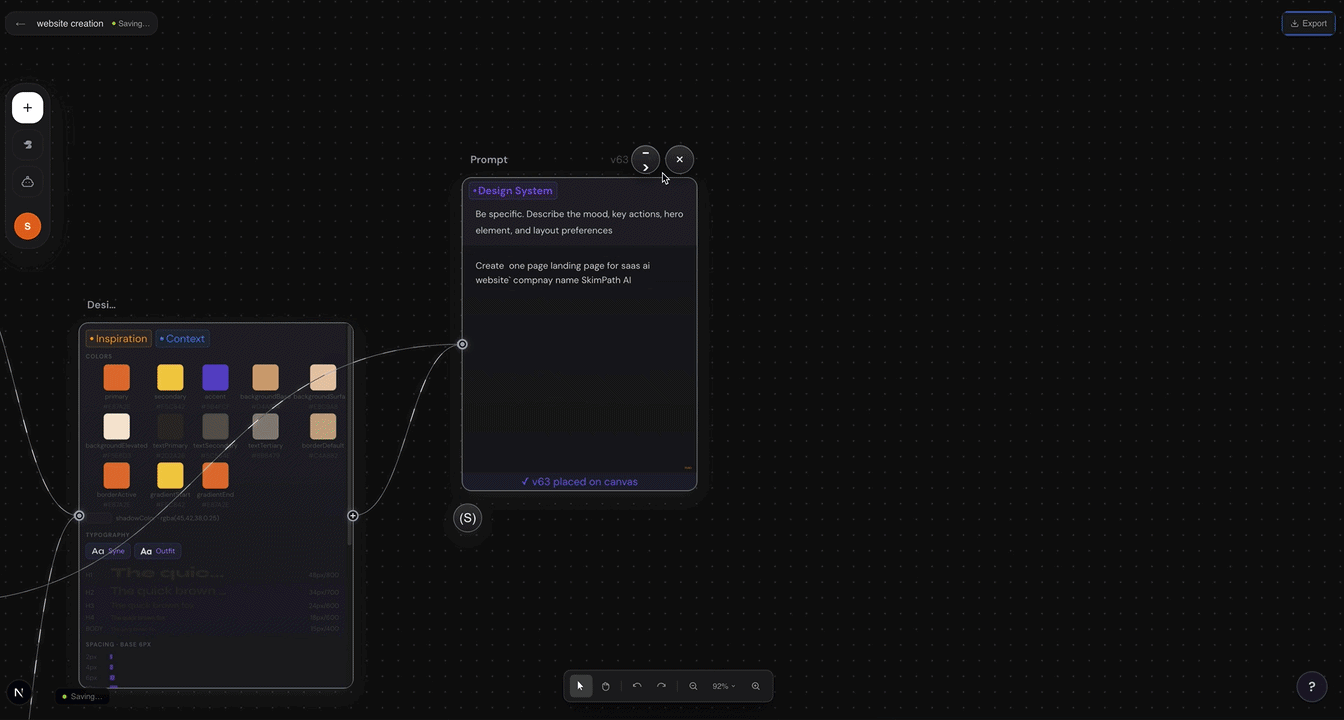The width and height of the screenshot is (1344, 720).
Task: Click the white plus add-node button
Action: (28, 108)
